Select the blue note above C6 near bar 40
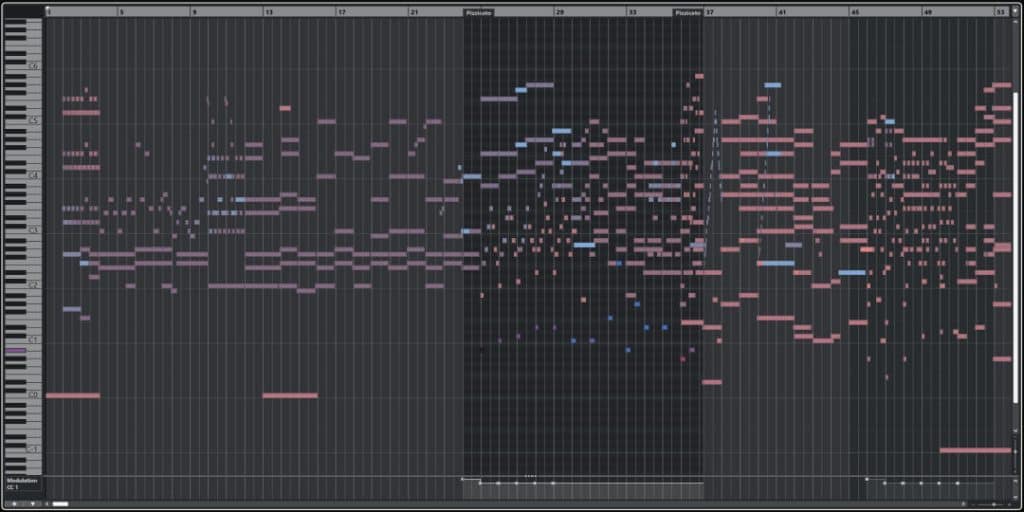This screenshot has height=512, width=1024. click(772, 86)
